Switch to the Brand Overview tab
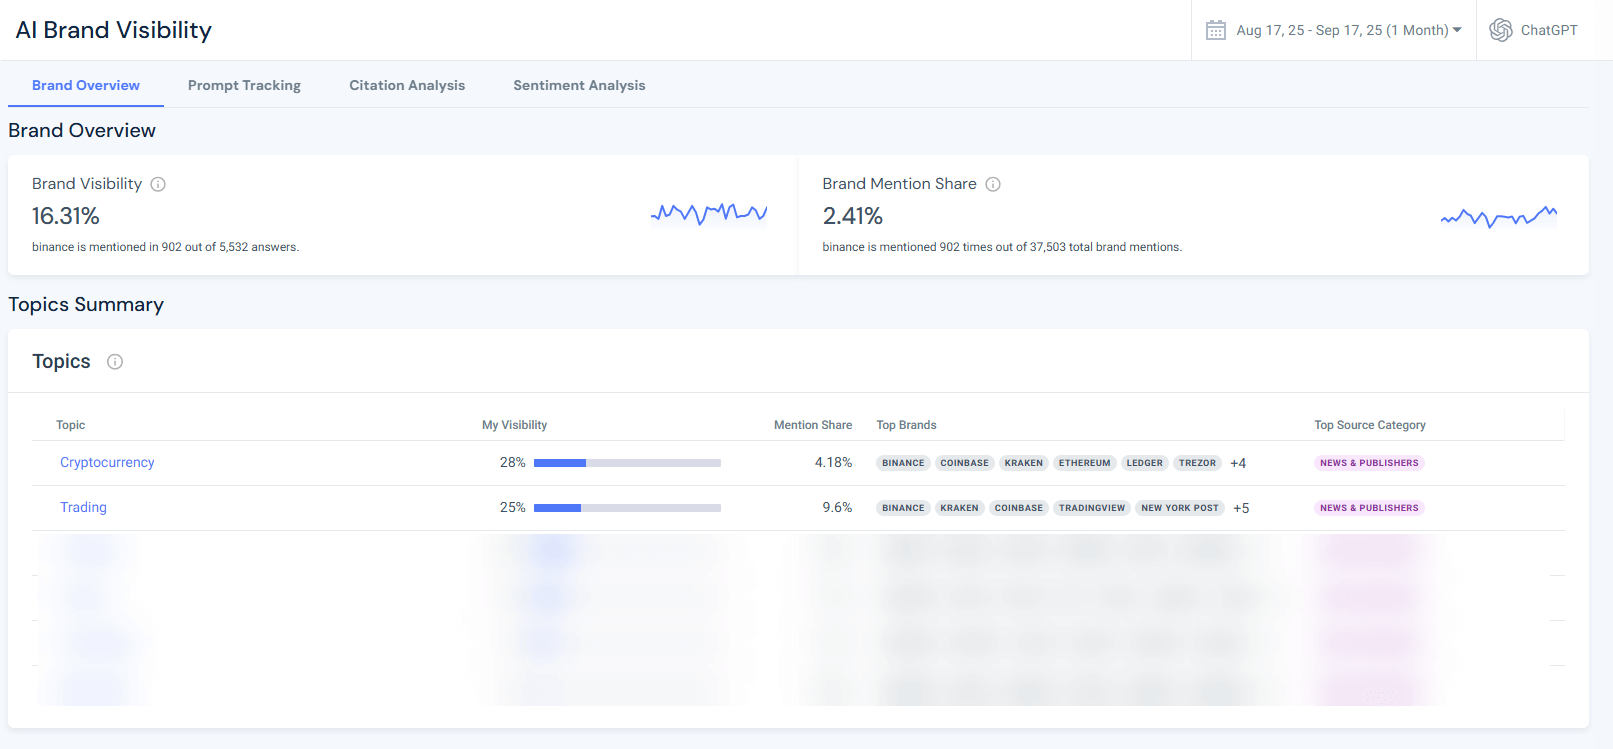The height and width of the screenshot is (749, 1613). pyautogui.click(x=86, y=85)
